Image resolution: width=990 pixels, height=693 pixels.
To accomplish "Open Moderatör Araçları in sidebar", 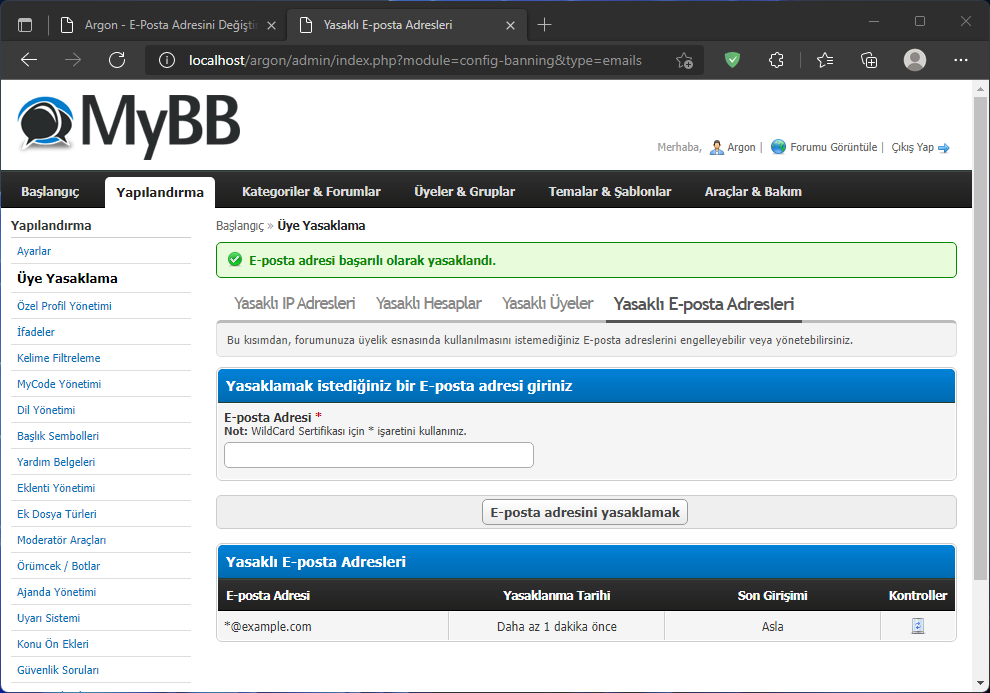I will pyautogui.click(x=61, y=540).
